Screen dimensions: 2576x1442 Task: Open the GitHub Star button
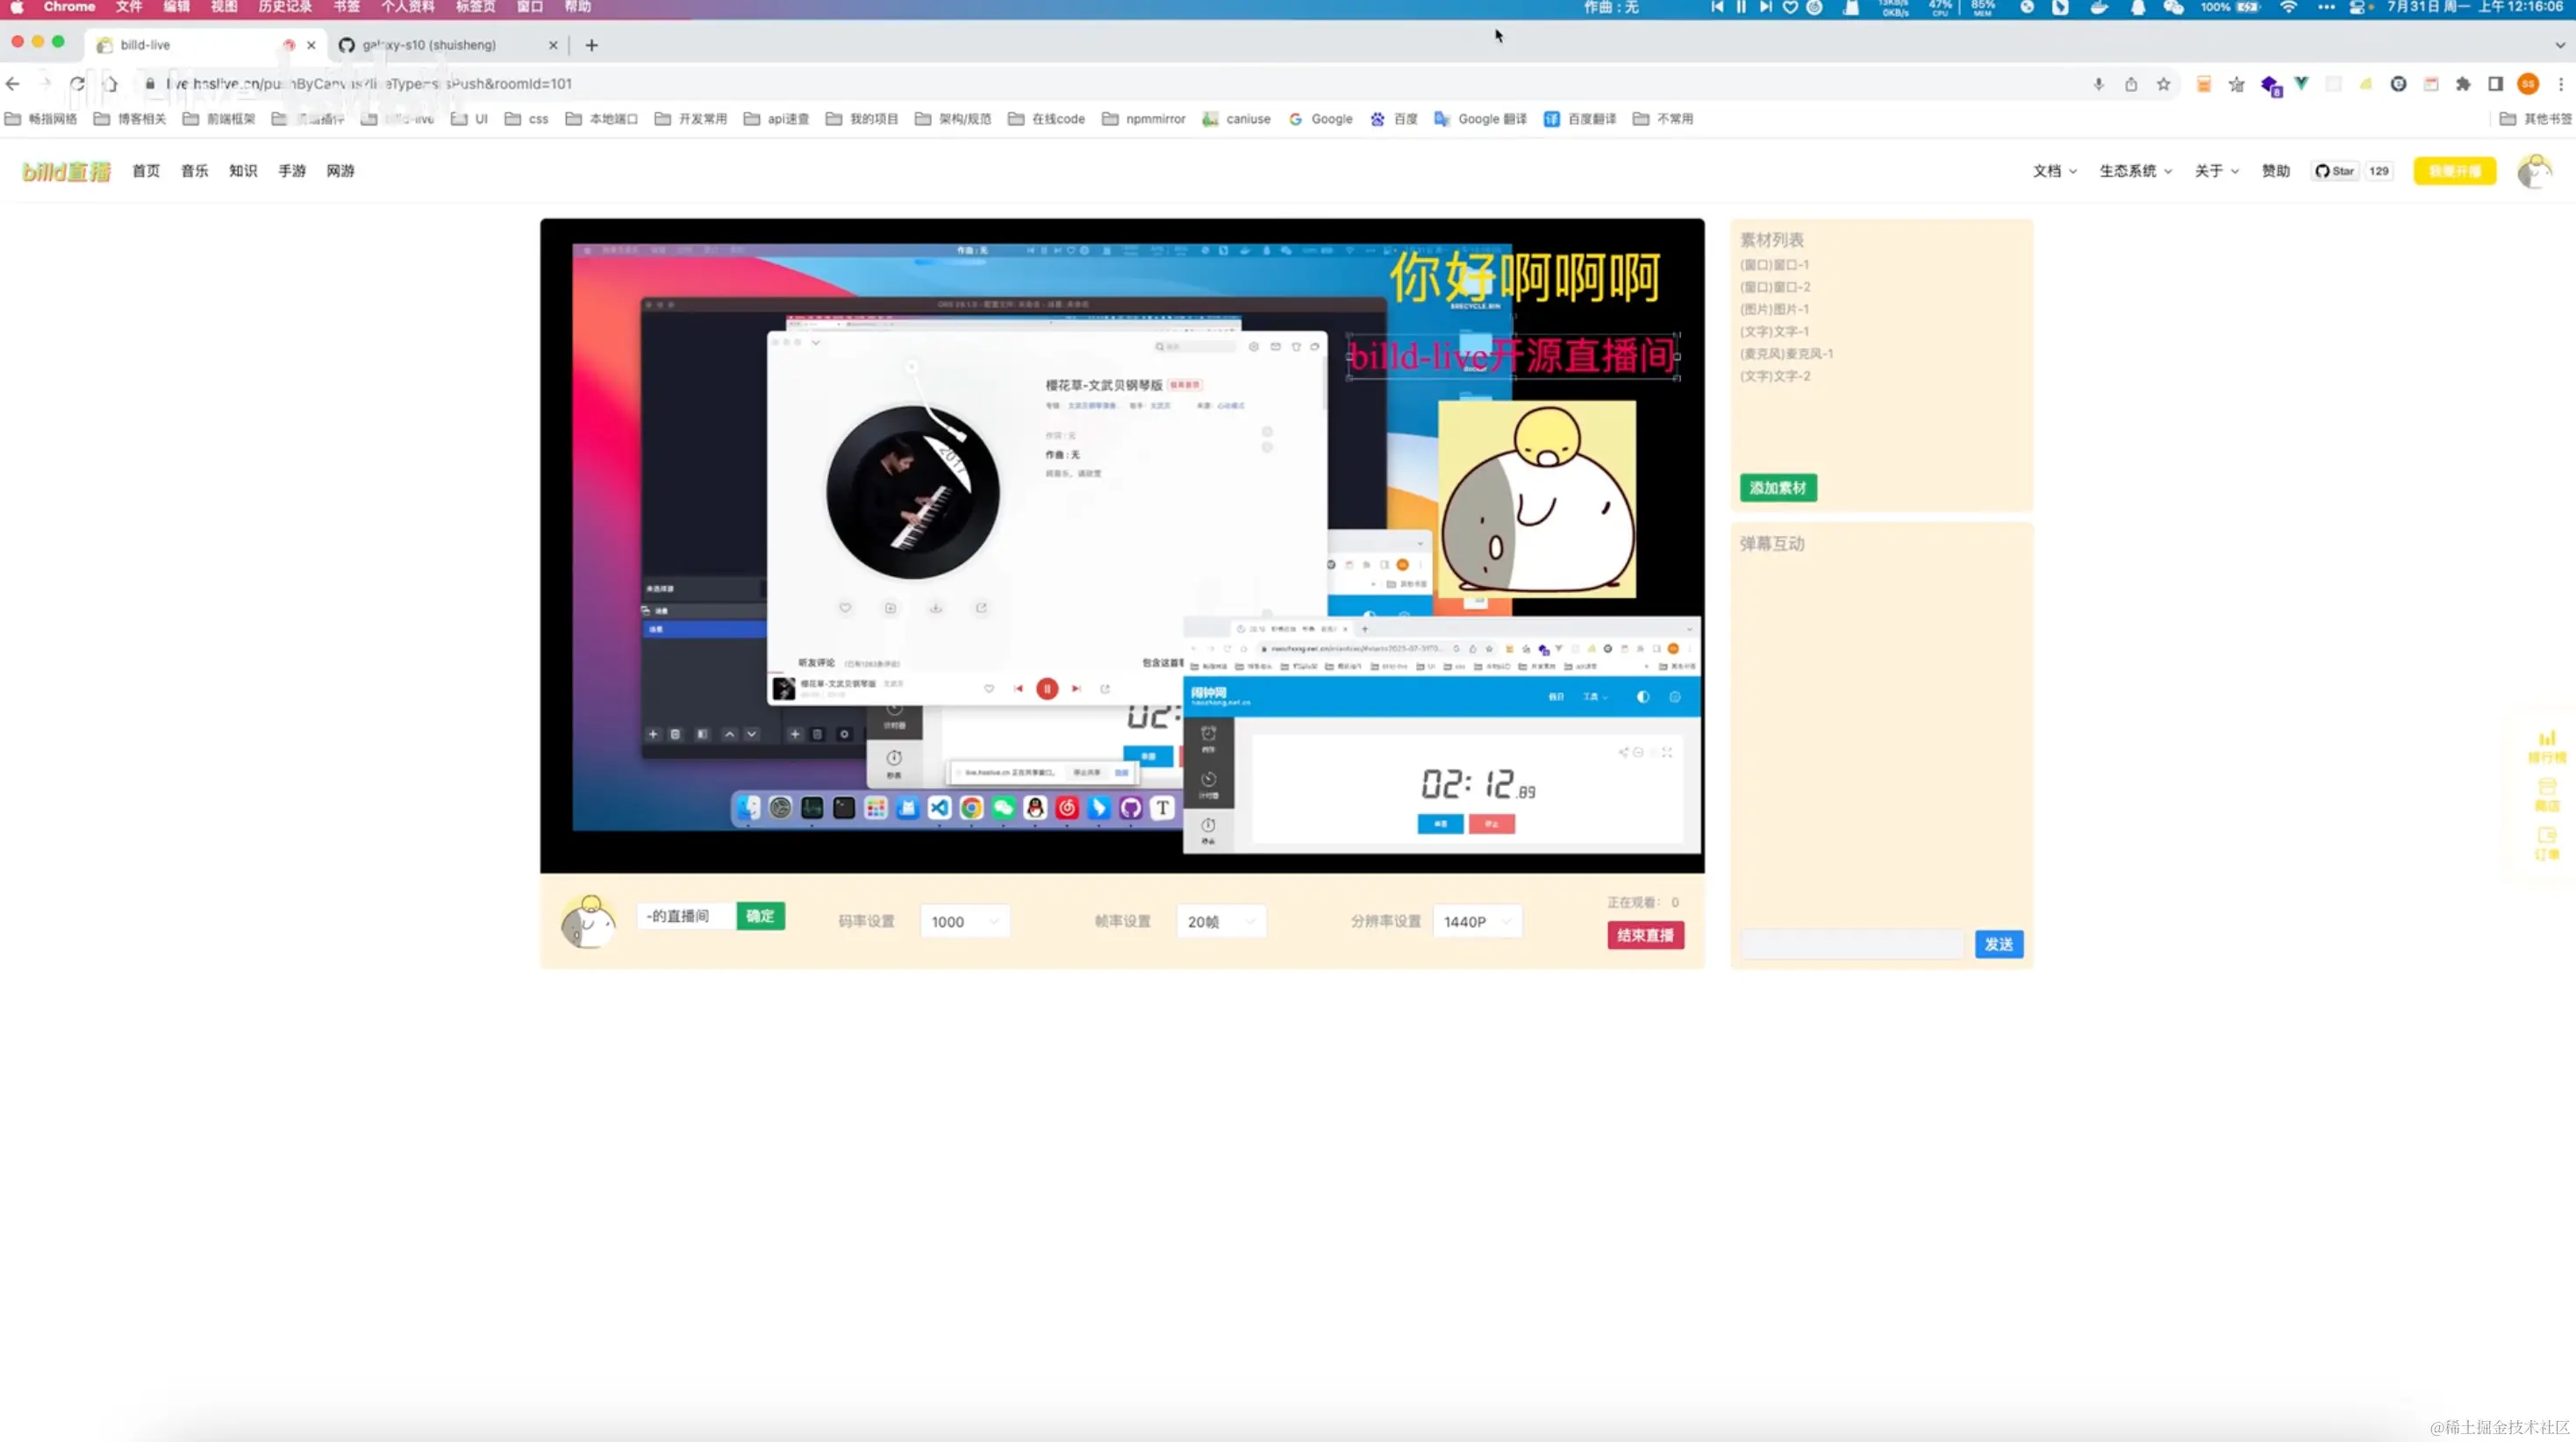pyautogui.click(x=2335, y=171)
